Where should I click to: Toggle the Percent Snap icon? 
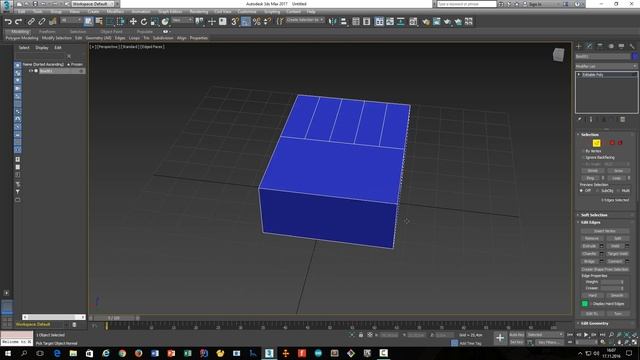coord(257,22)
